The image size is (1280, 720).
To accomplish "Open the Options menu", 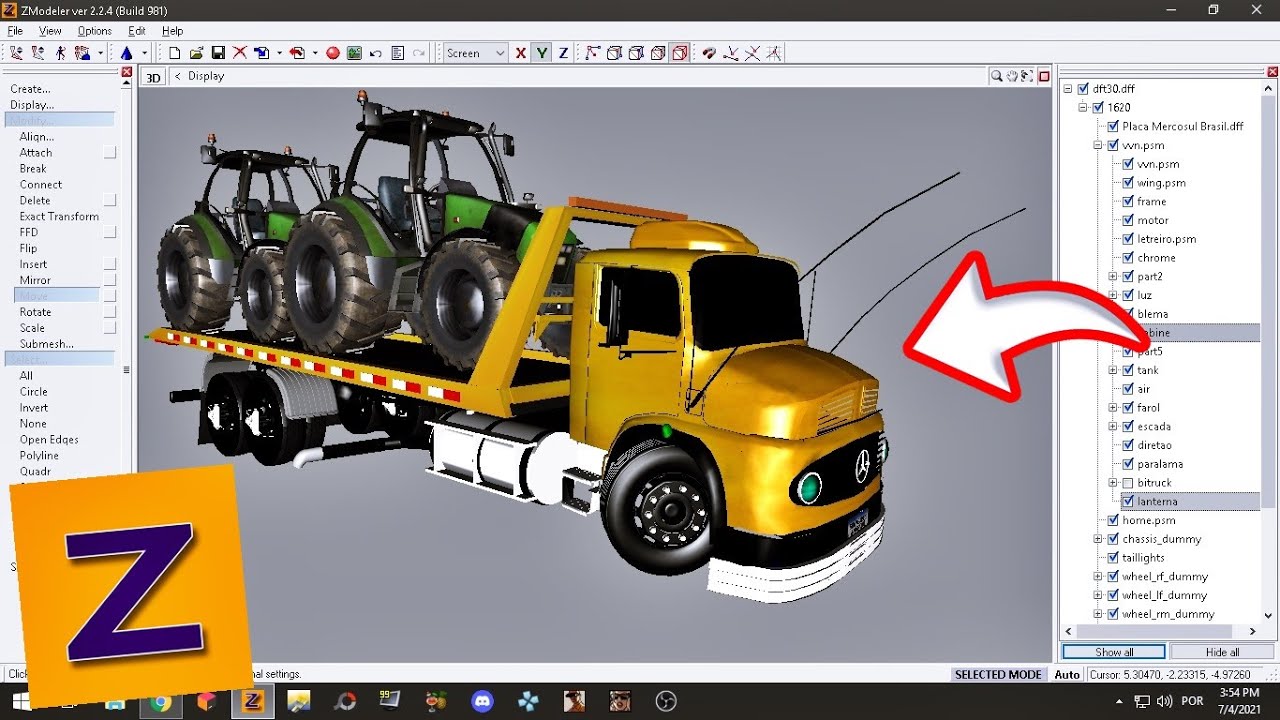I will click(95, 31).
